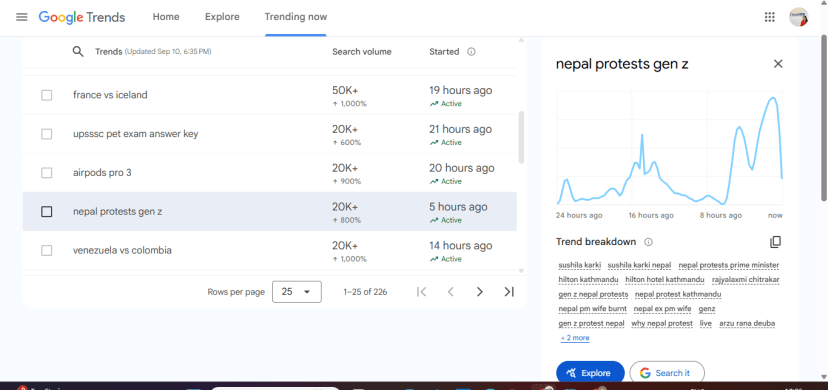Image resolution: width=828 pixels, height=390 pixels.
Task: Open the hilton hotel kathmandu query
Action: click(665, 279)
